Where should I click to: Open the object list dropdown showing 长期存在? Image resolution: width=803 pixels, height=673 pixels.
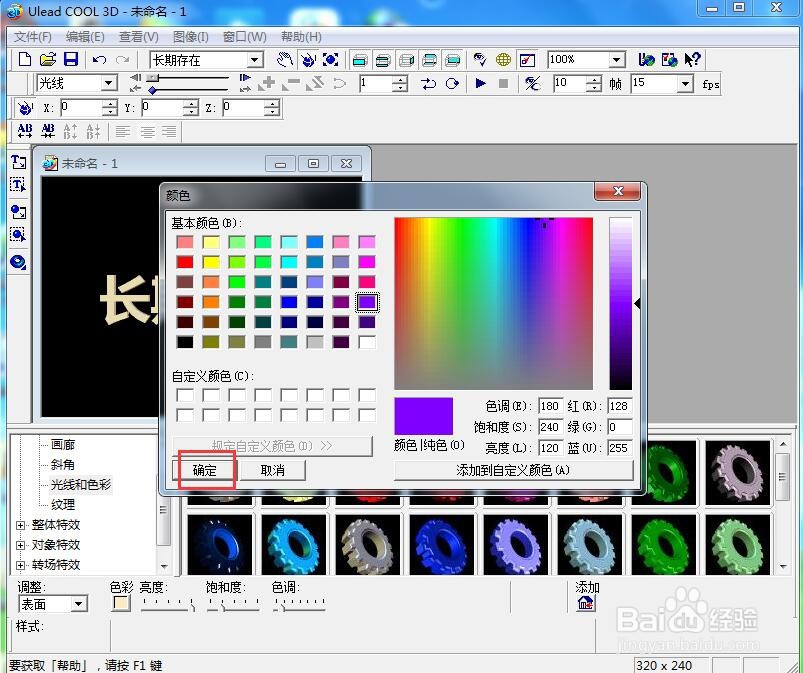pos(255,60)
